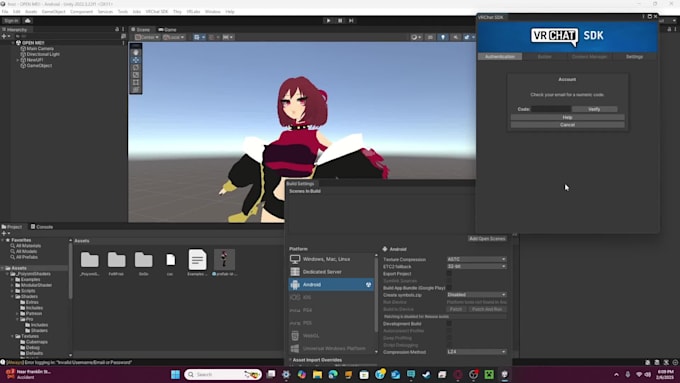Open the Center pivot mode dropdown
Screen dimensions: 680x383
click(x=147, y=37)
